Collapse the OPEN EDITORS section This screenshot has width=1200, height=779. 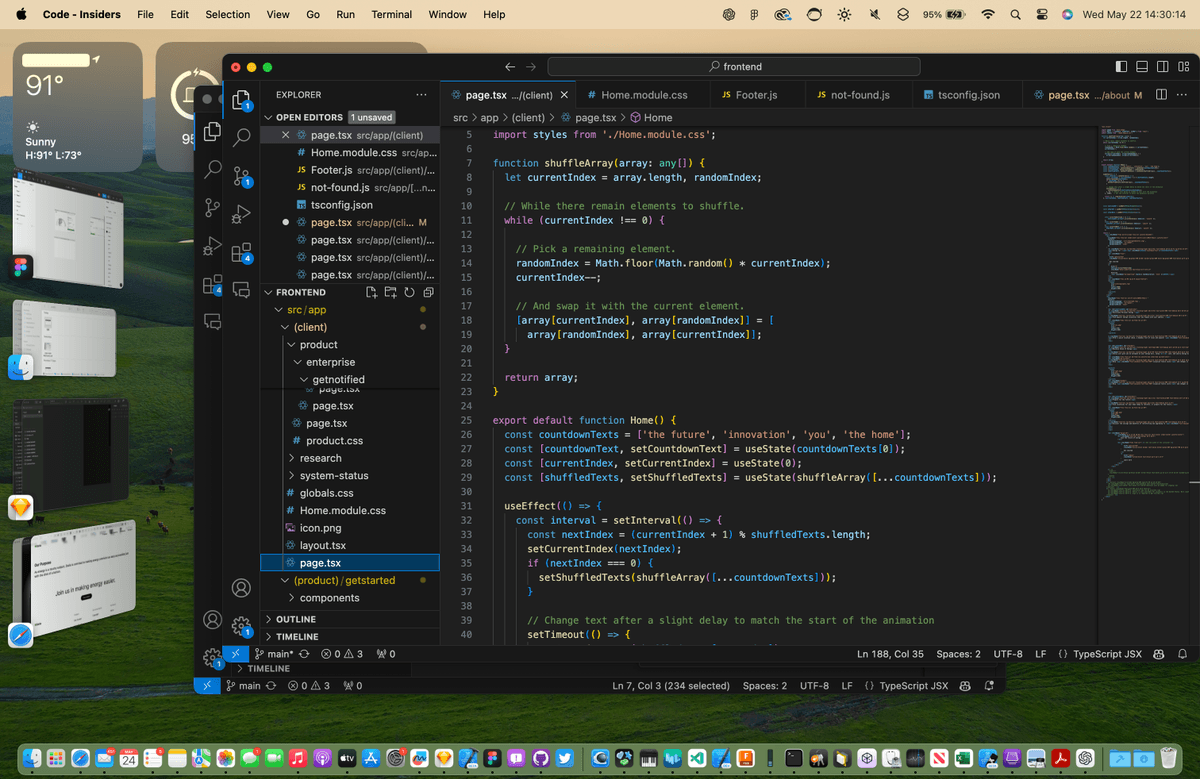[268, 117]
